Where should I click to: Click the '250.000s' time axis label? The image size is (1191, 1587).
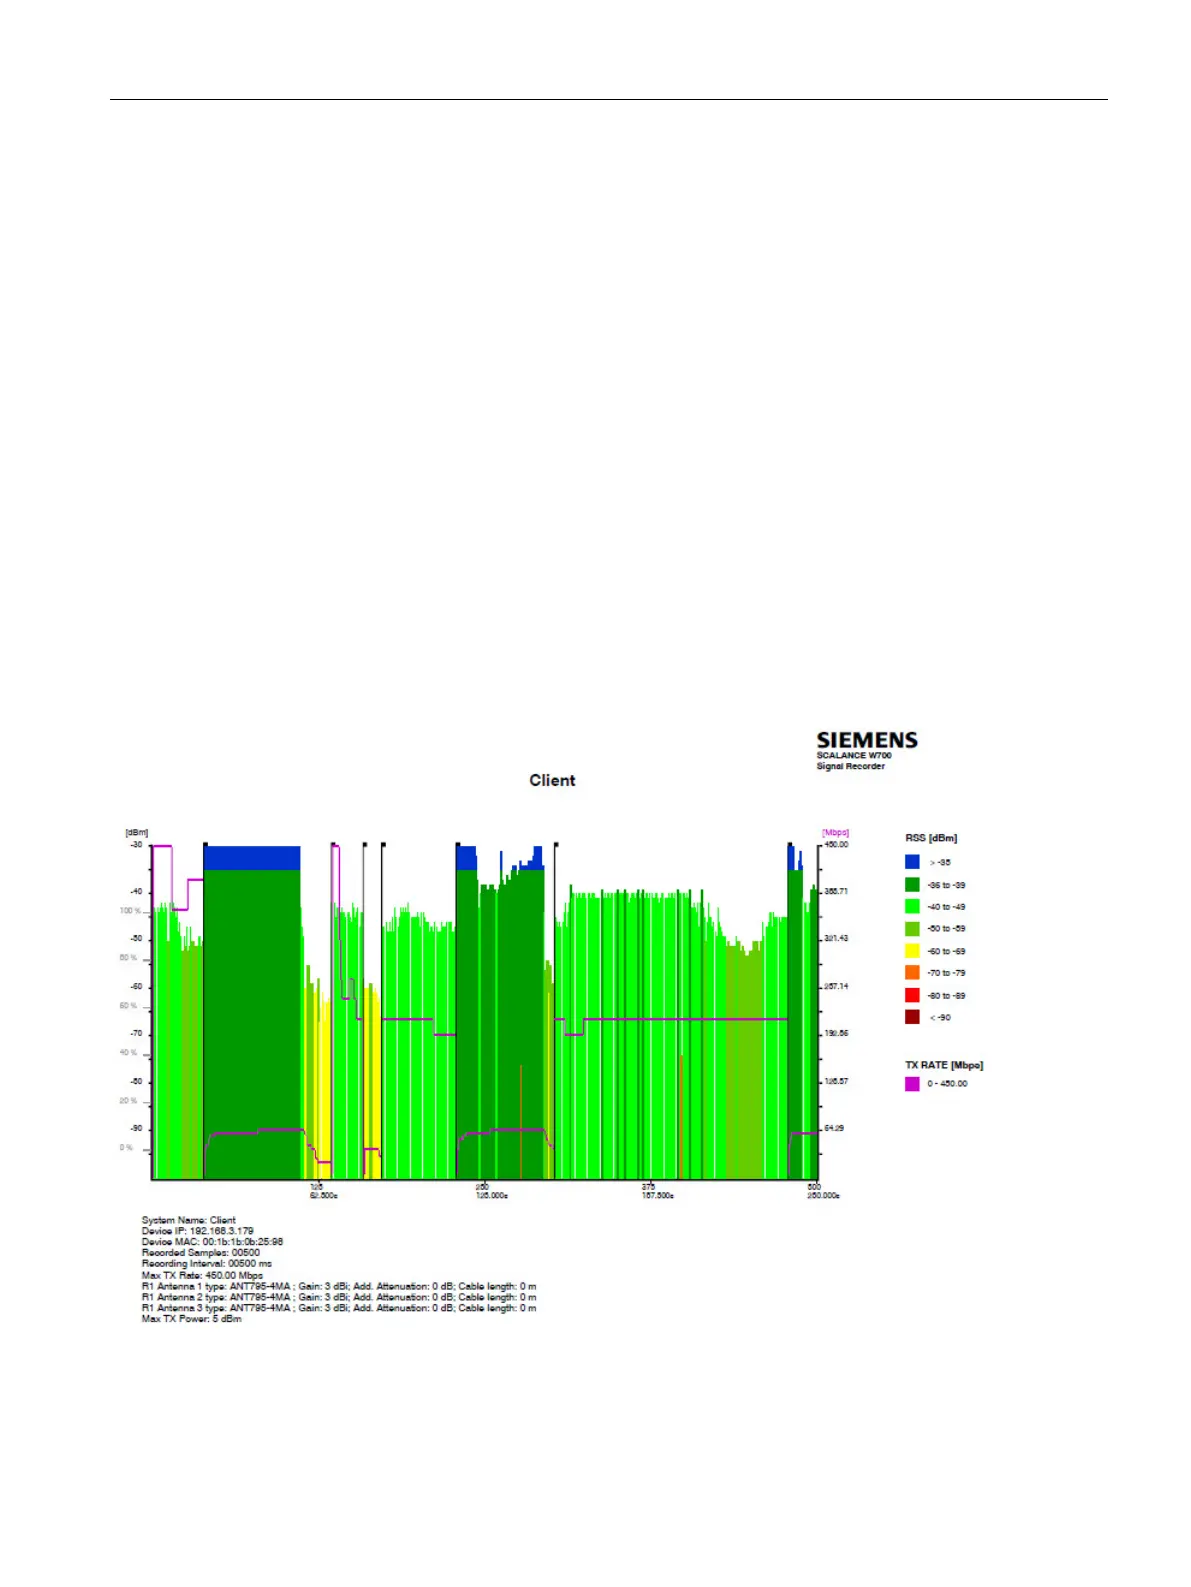823,1196
